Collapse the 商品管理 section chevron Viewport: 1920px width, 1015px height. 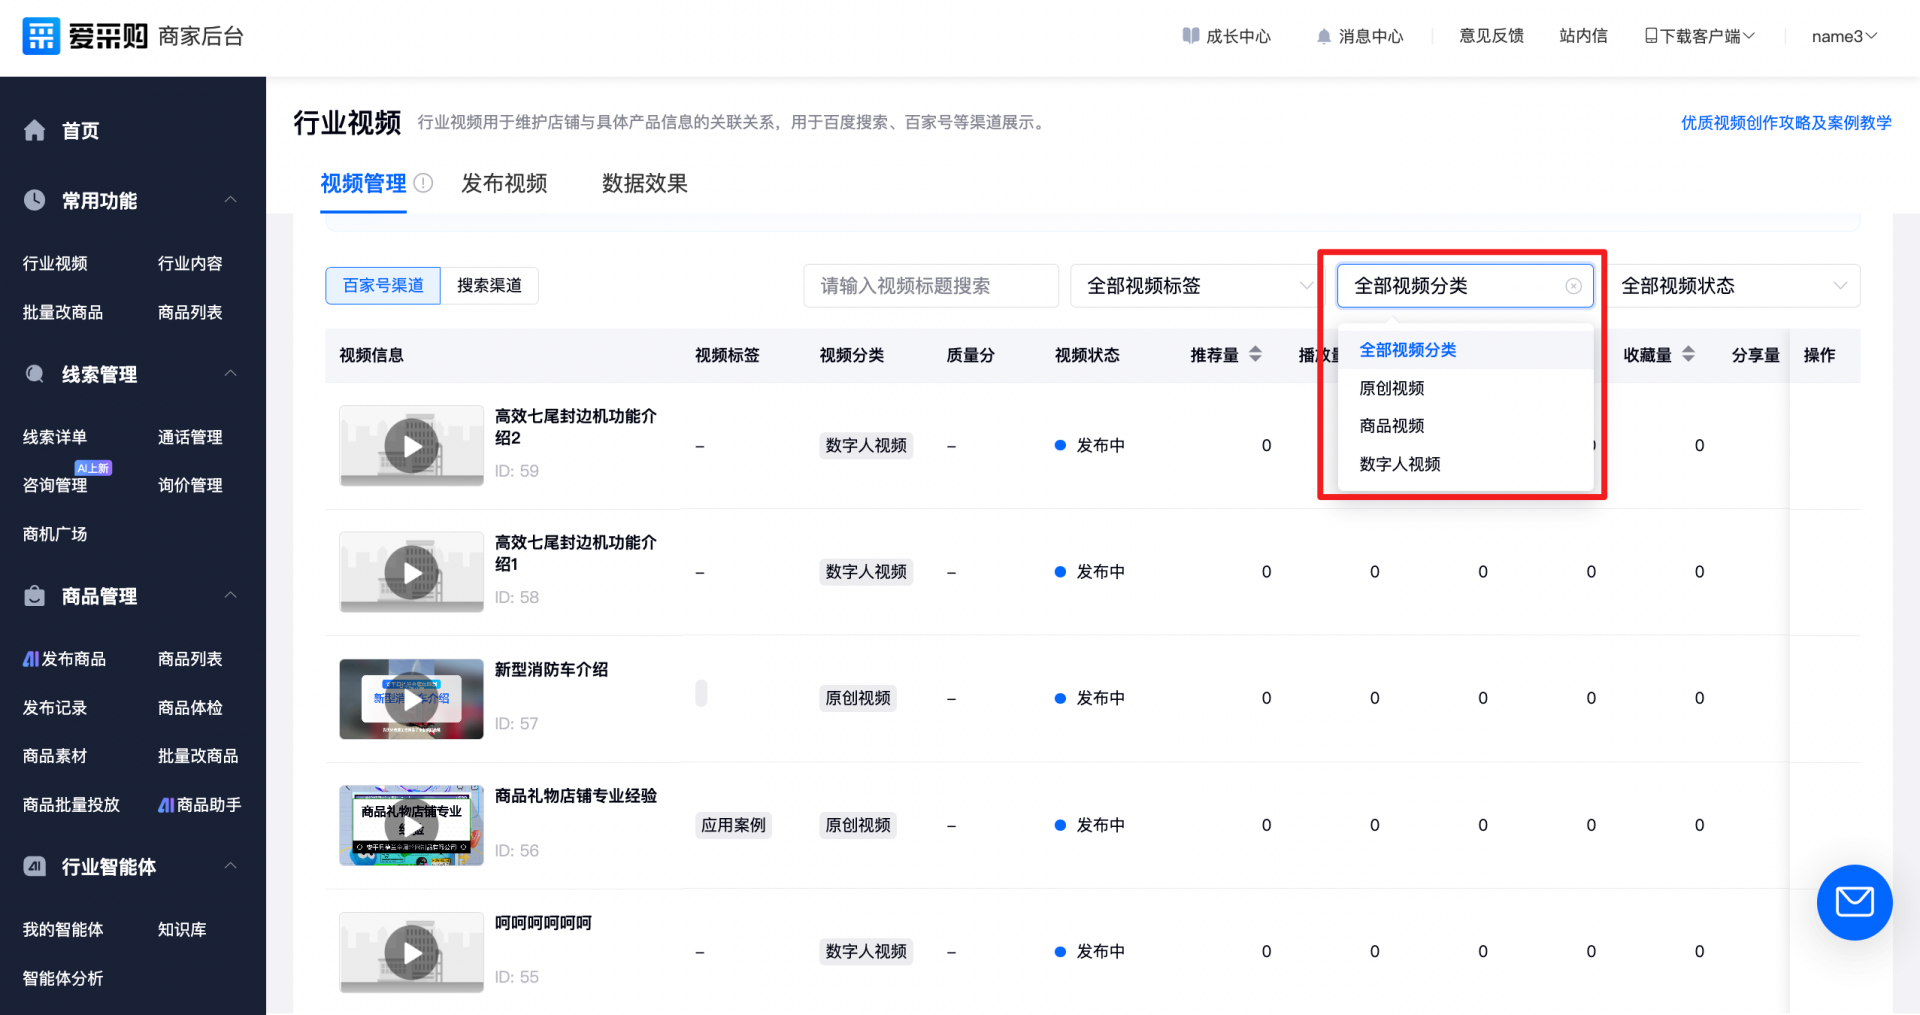pos(231,596)
